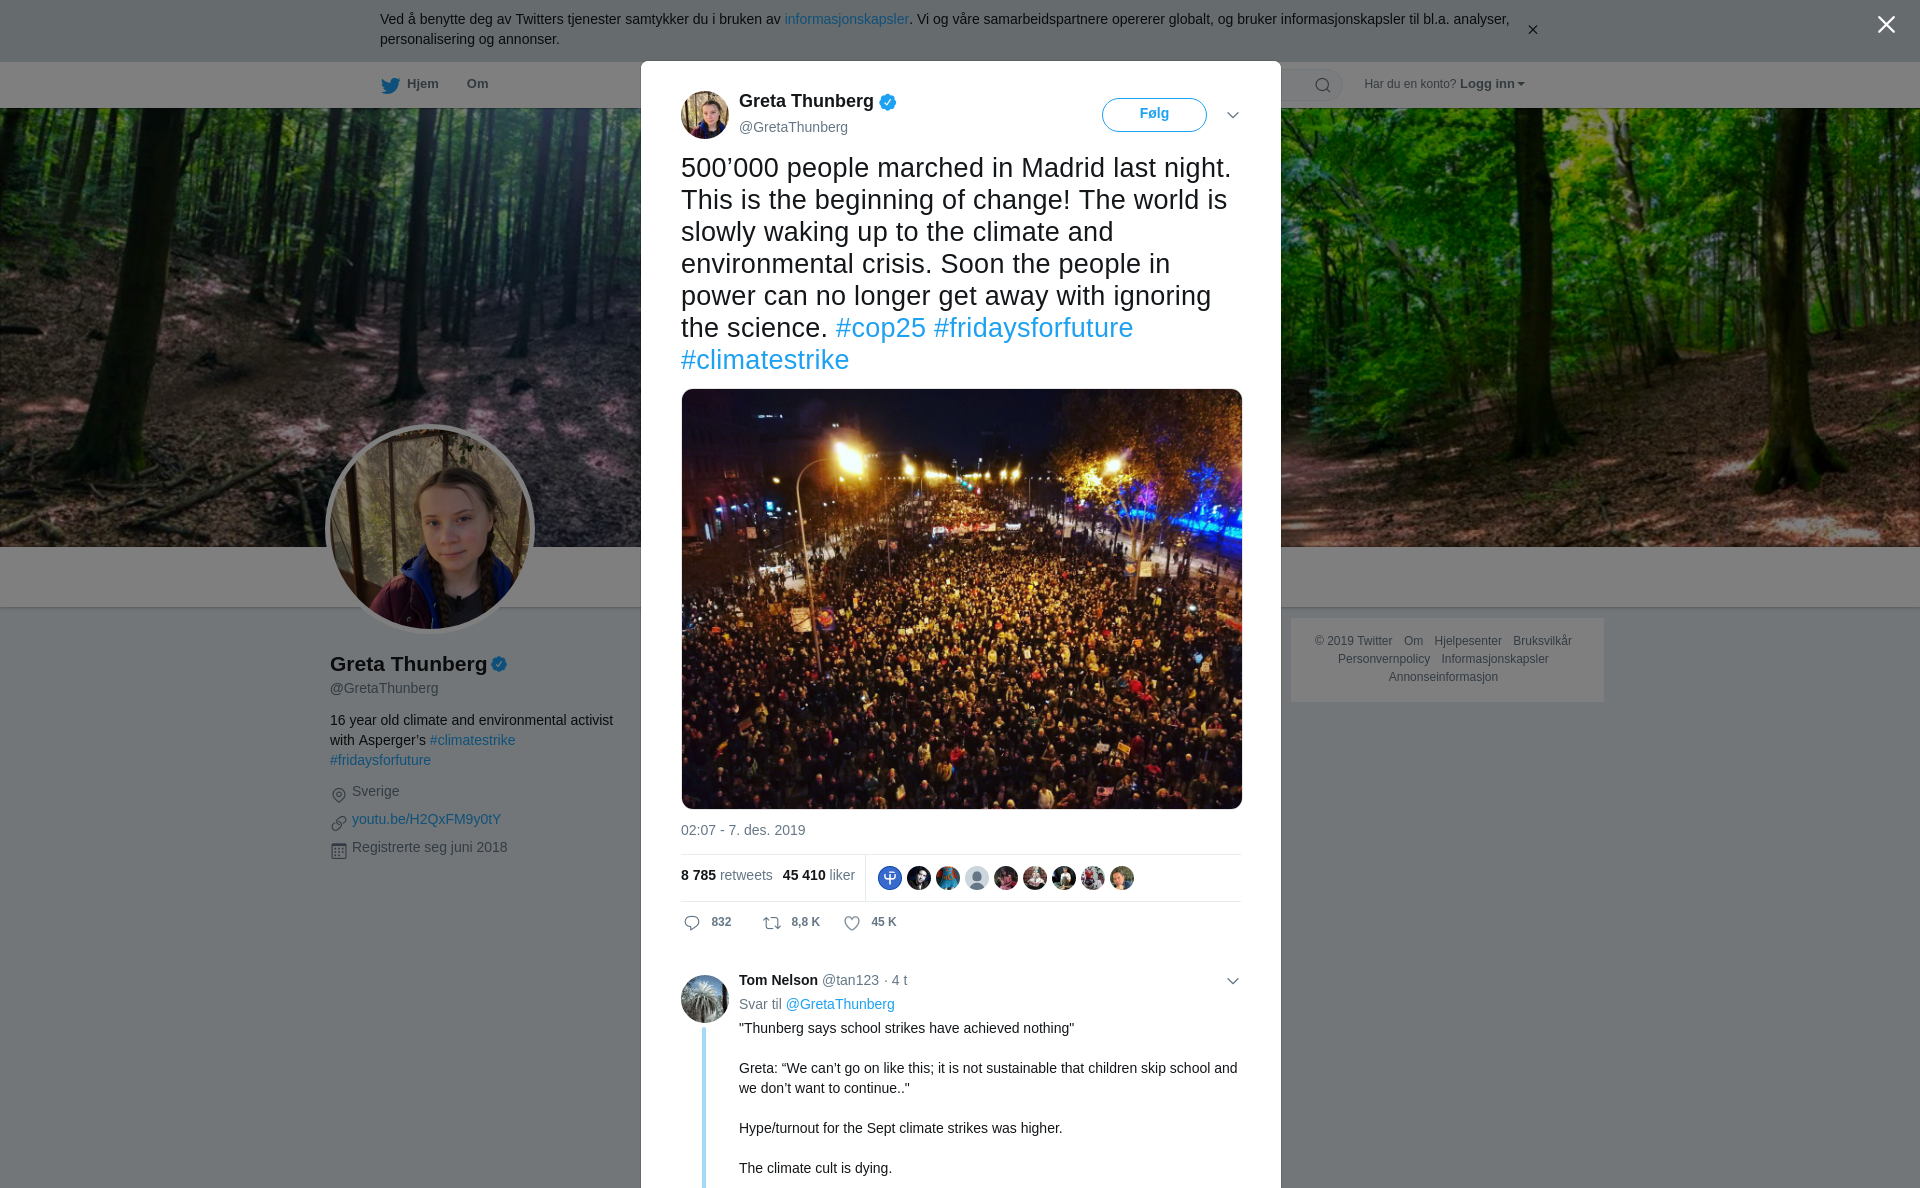Expand options chevron on Tom Nelson's reply
Image resolution: width=1920 pixels, height=1188 pixels.
tap(1233, 981)
